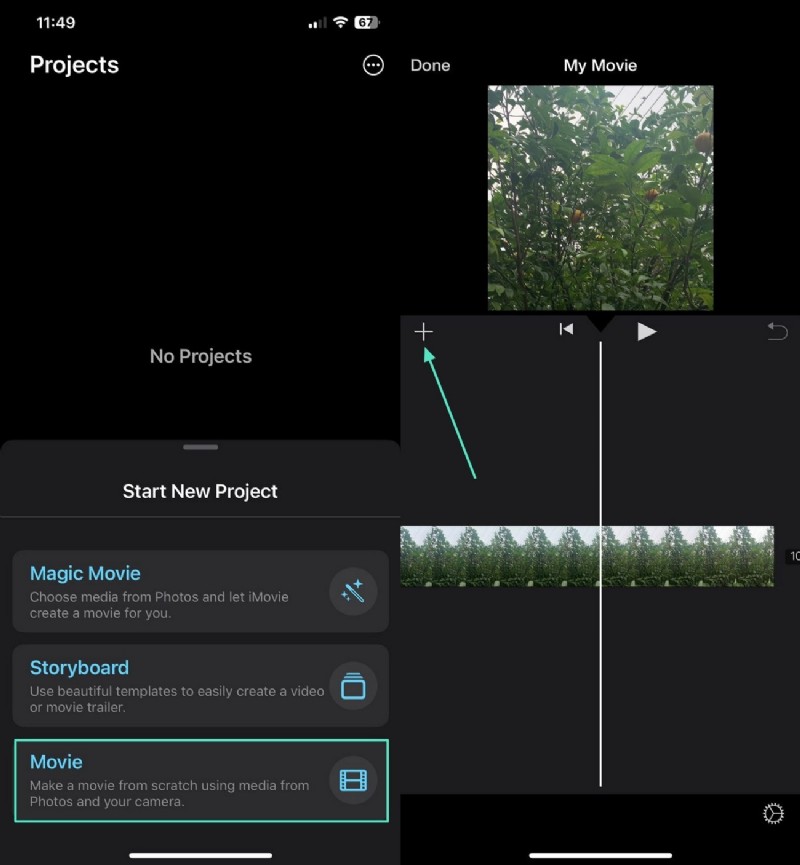Viewport: 800px width, 865px height.
Task: Tap the plus icon to add media
Action: 424,331
